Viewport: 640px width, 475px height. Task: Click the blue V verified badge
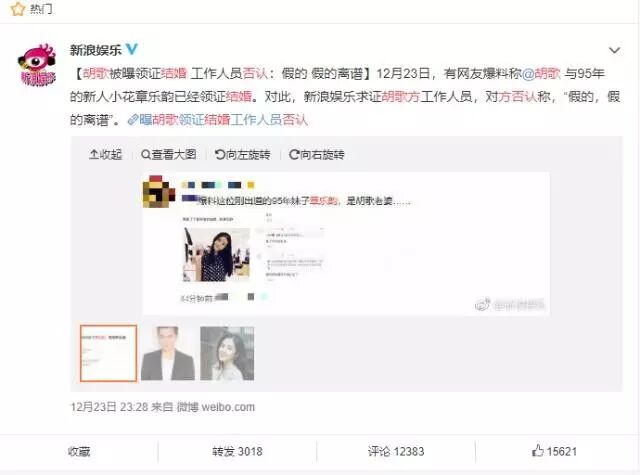coord(131,49)
